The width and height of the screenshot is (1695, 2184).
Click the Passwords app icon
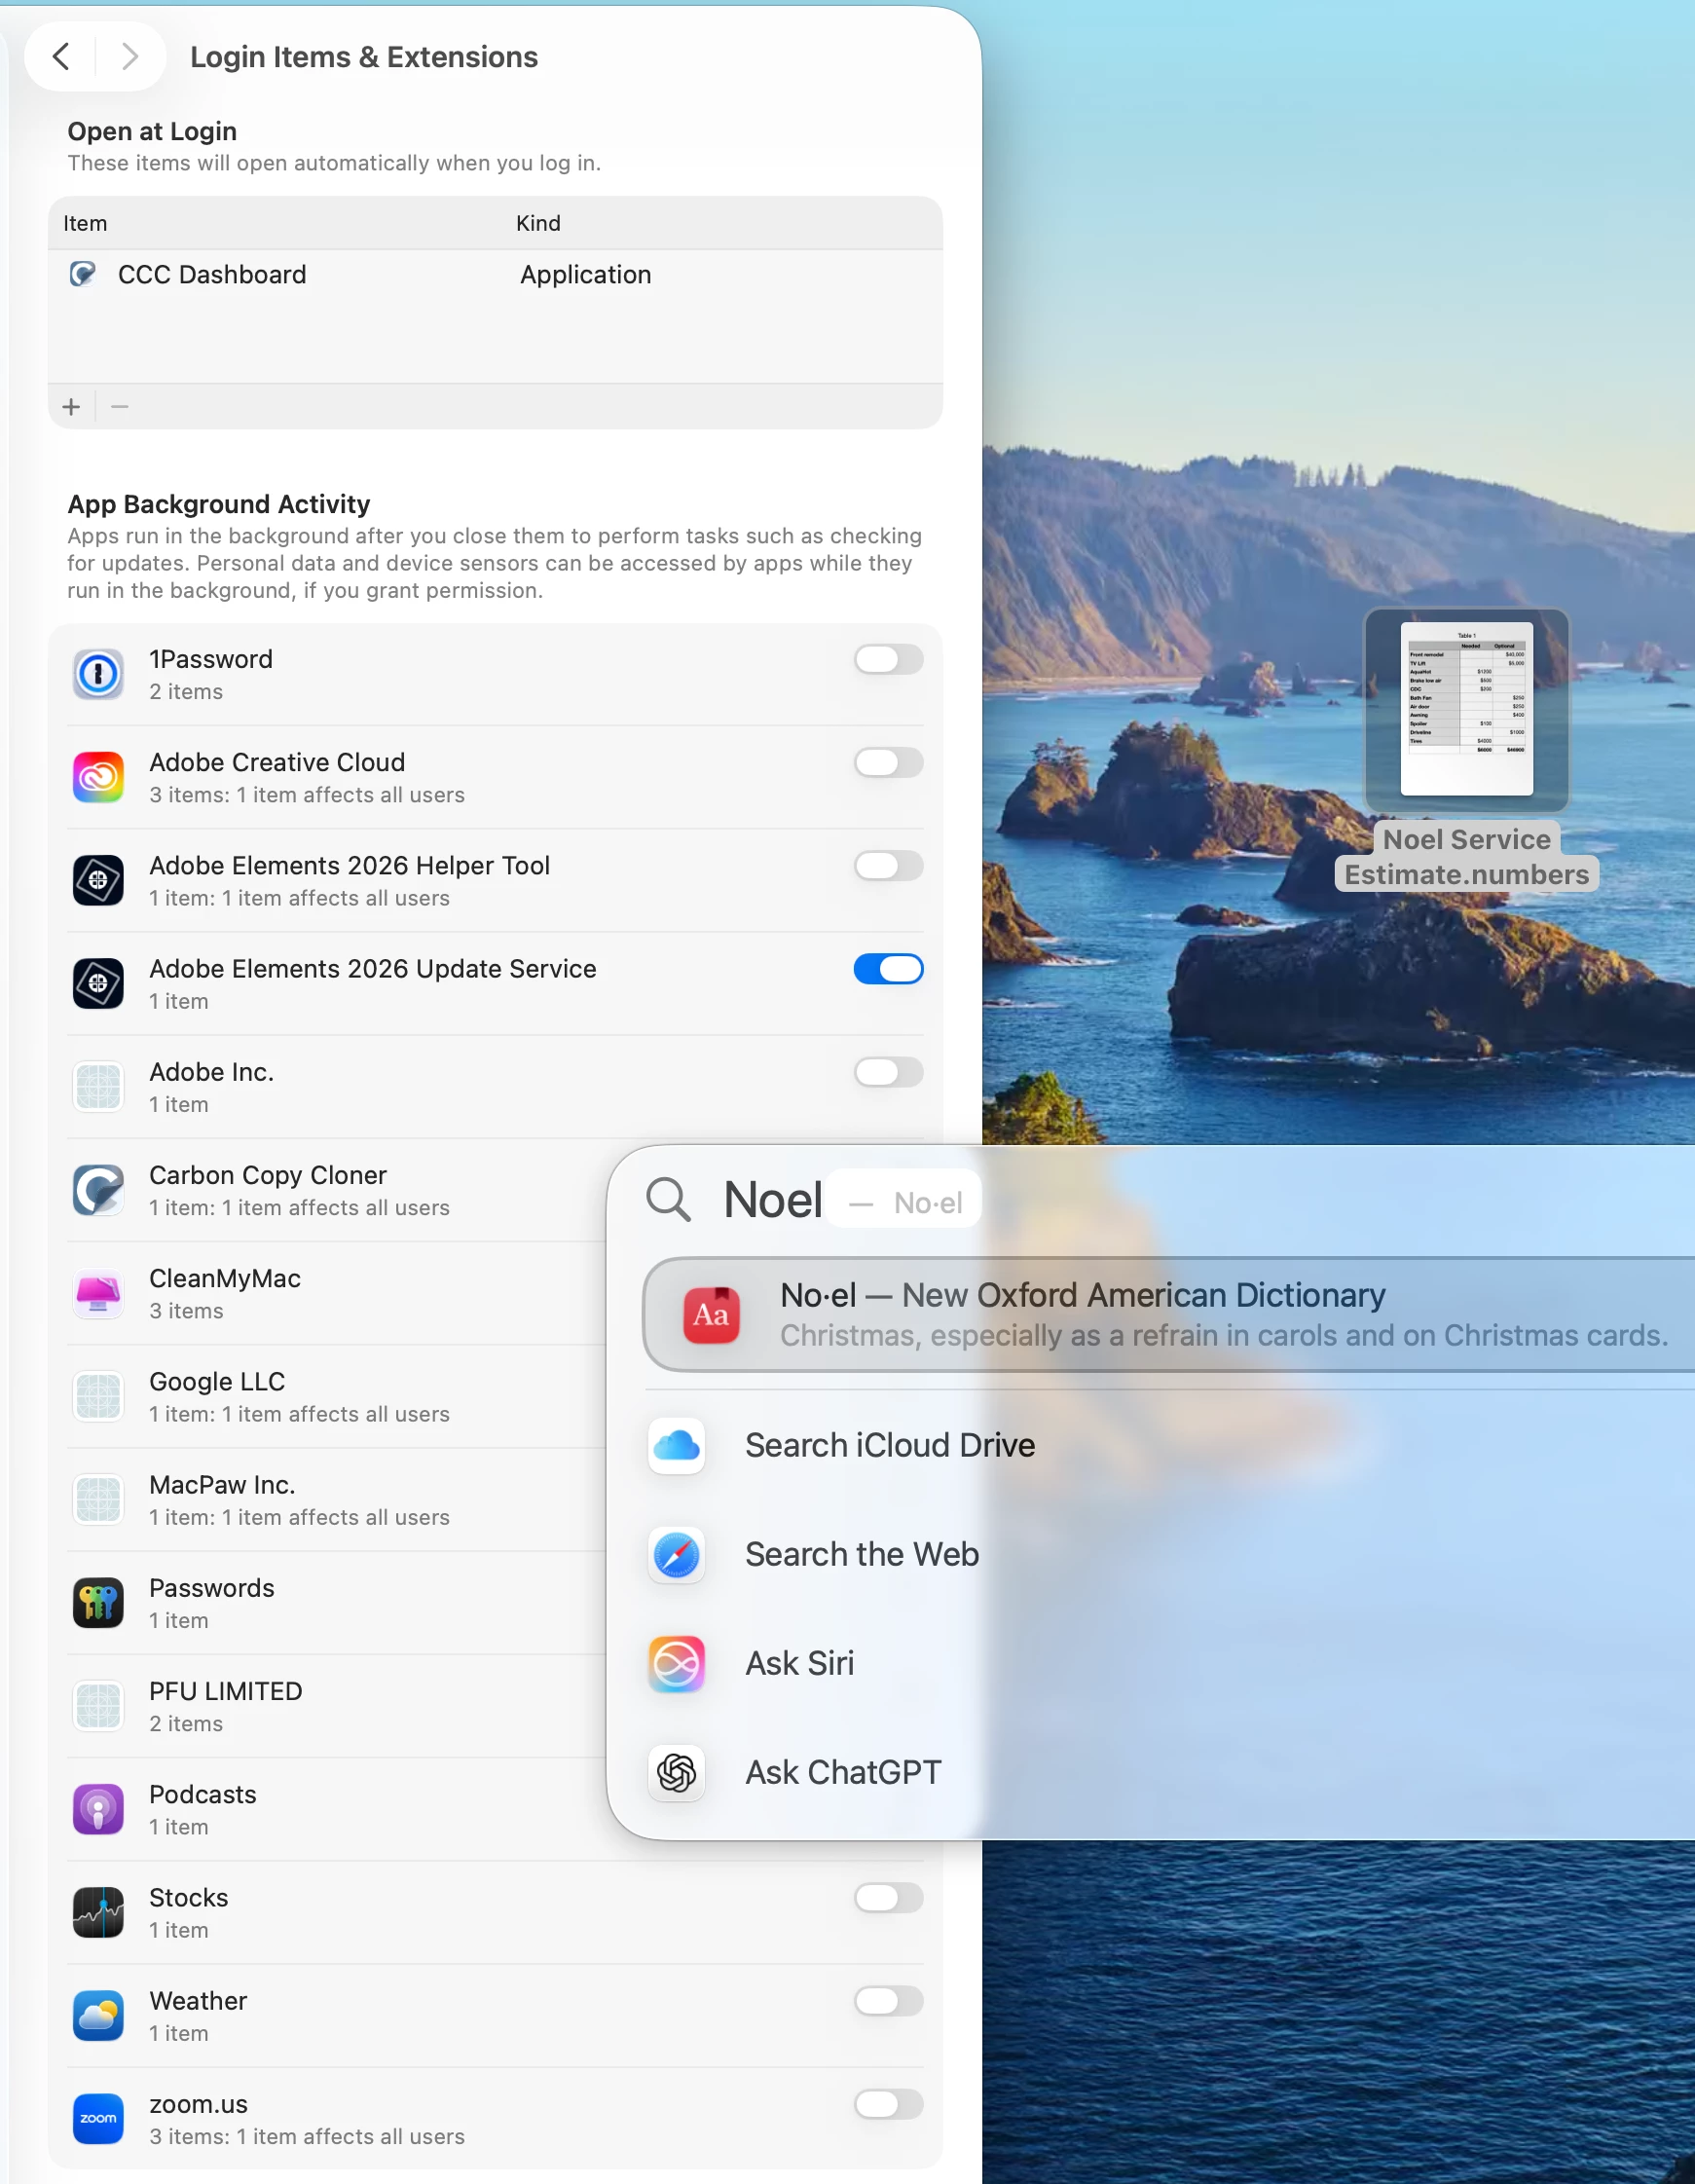pos(98,1603)
